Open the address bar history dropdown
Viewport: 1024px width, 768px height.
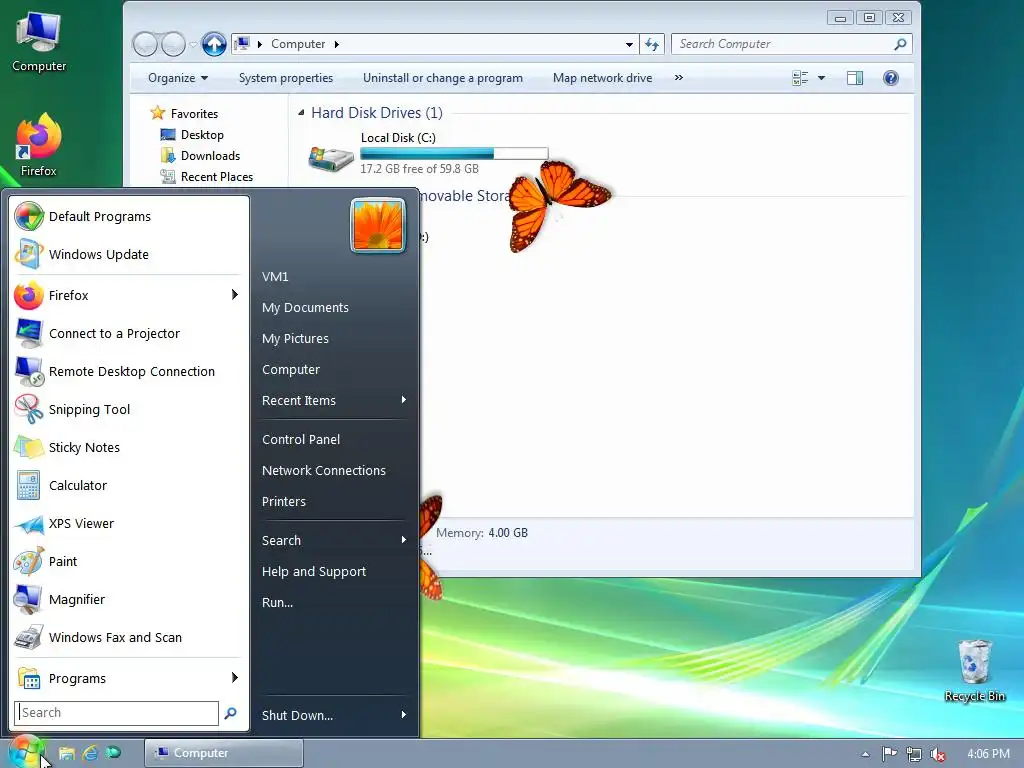pyautogui.click(x=629, y=44)
